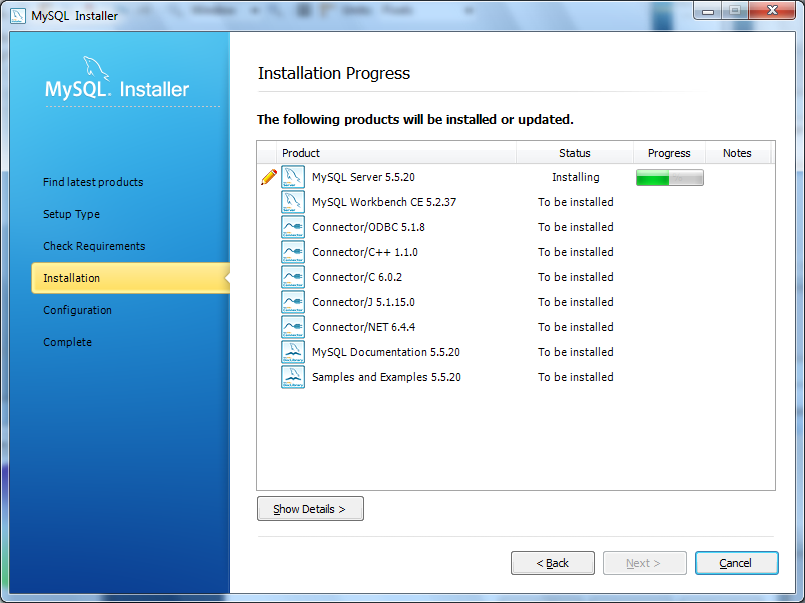This screenshot has height=603, width=805.
Task: Go back with the Back button
Action: coord(552,563)
